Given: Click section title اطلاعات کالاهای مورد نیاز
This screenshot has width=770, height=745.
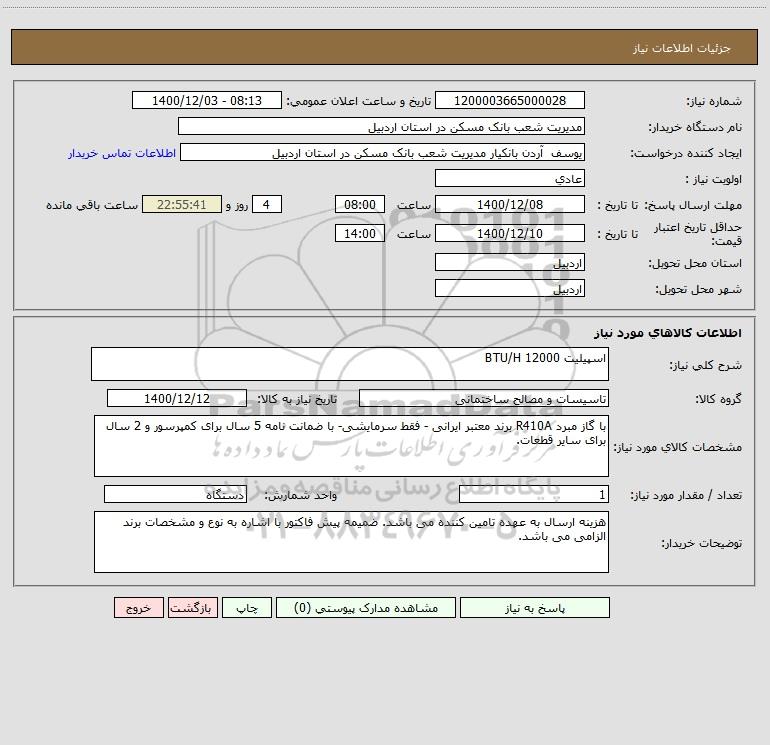Looking at the screenshot, I should 668,333.
